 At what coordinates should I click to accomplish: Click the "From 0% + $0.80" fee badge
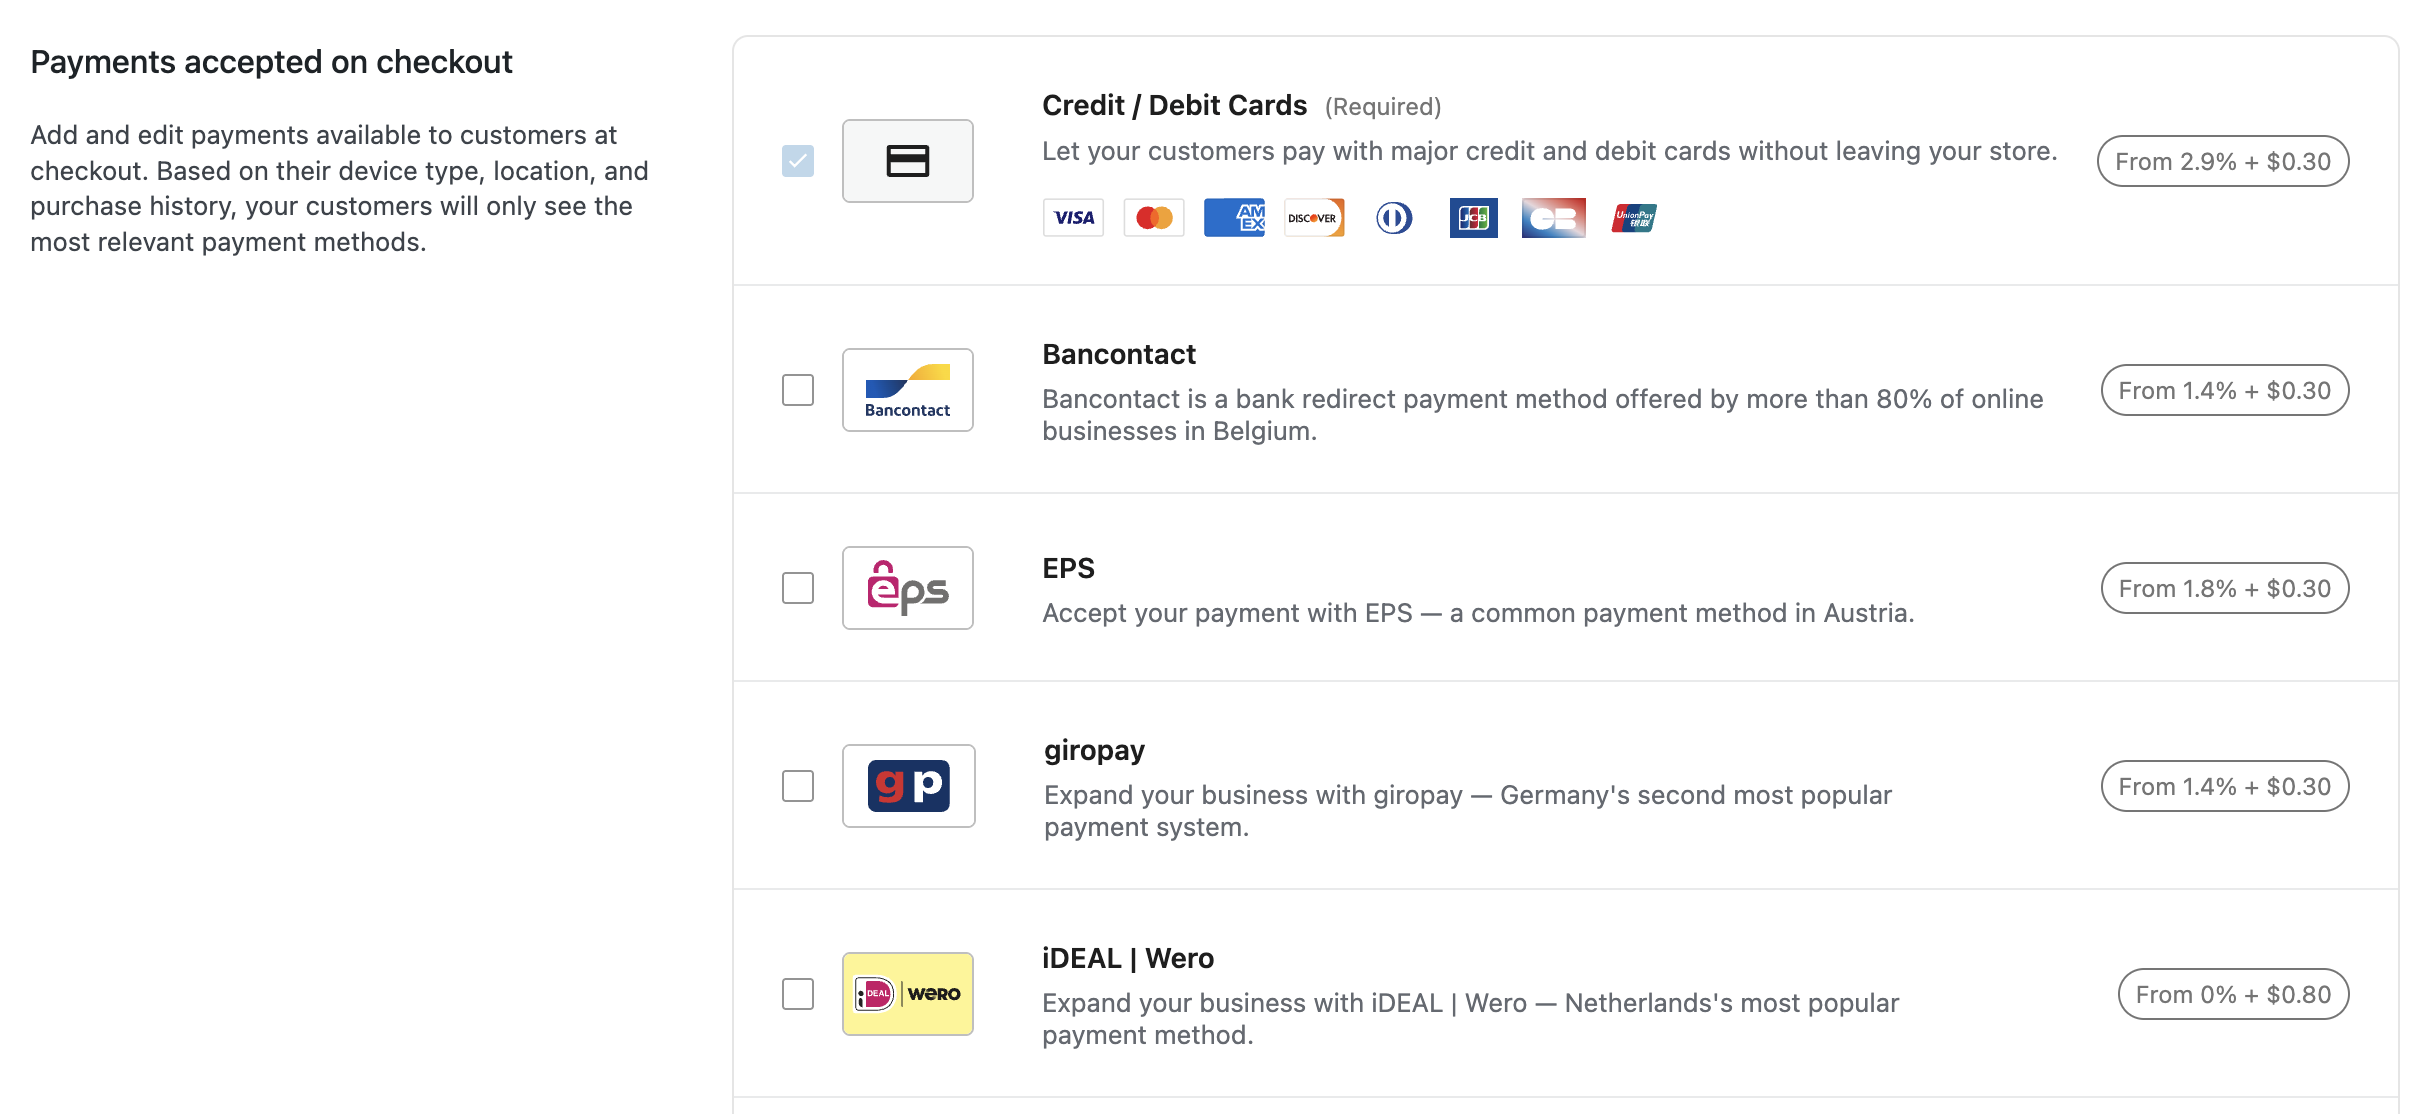(x=2233, y=994)
